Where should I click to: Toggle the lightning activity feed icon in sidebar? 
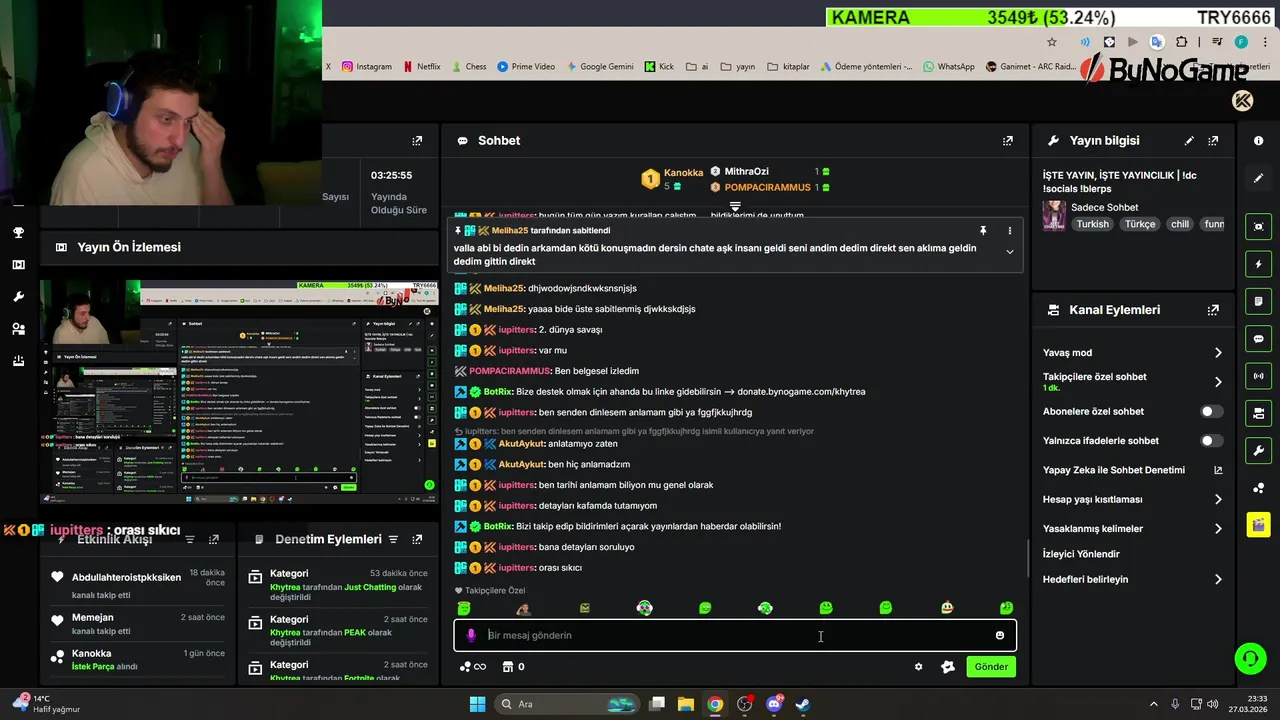click(1259, 264)
